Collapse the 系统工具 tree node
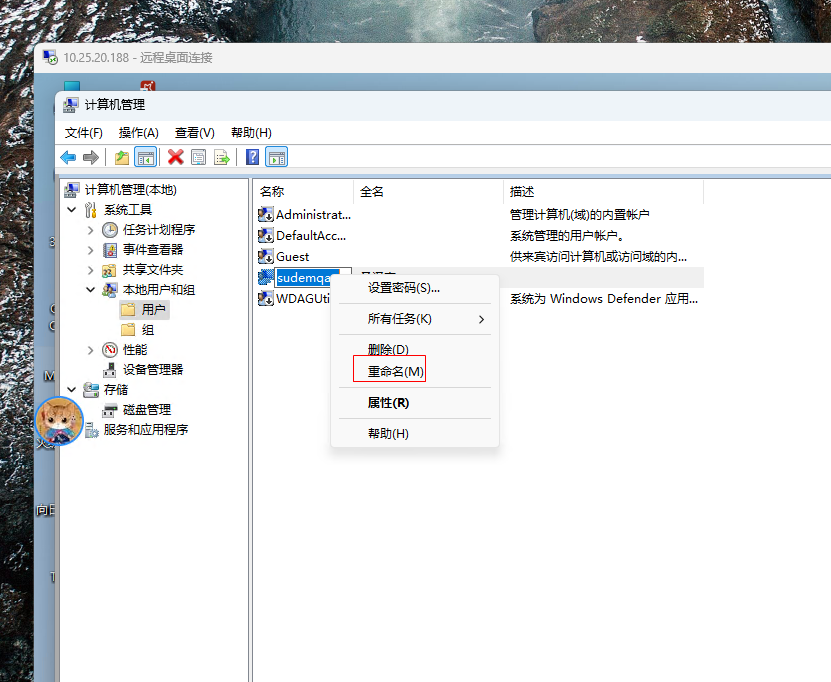831x682 pixels. pos(72,210)
